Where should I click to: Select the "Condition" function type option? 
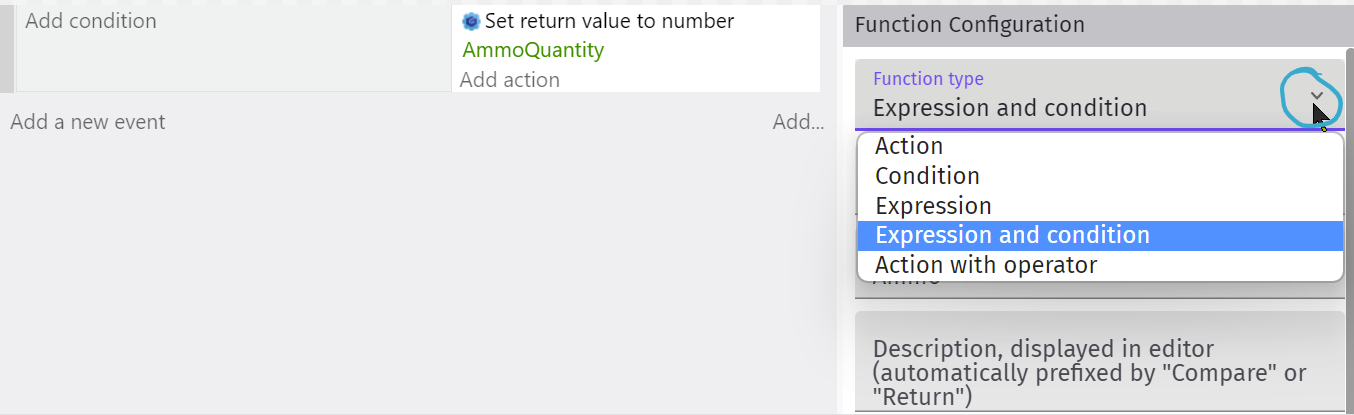coord(927,176)
